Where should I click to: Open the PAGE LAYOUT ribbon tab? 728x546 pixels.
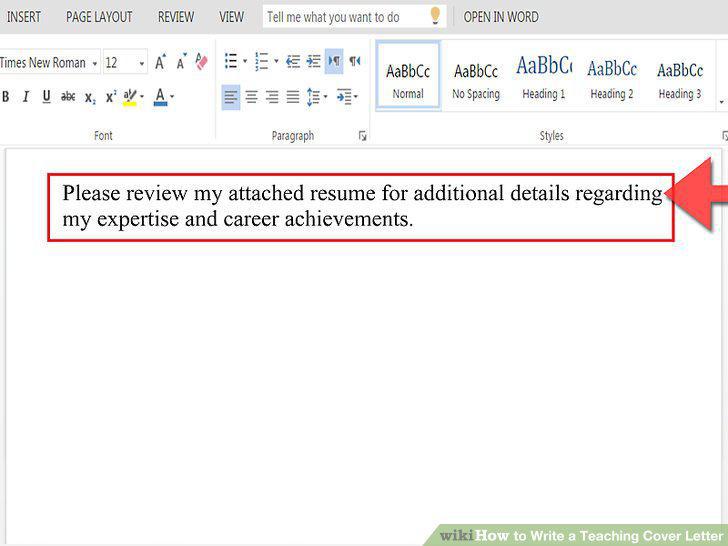[x=99, y=17]
